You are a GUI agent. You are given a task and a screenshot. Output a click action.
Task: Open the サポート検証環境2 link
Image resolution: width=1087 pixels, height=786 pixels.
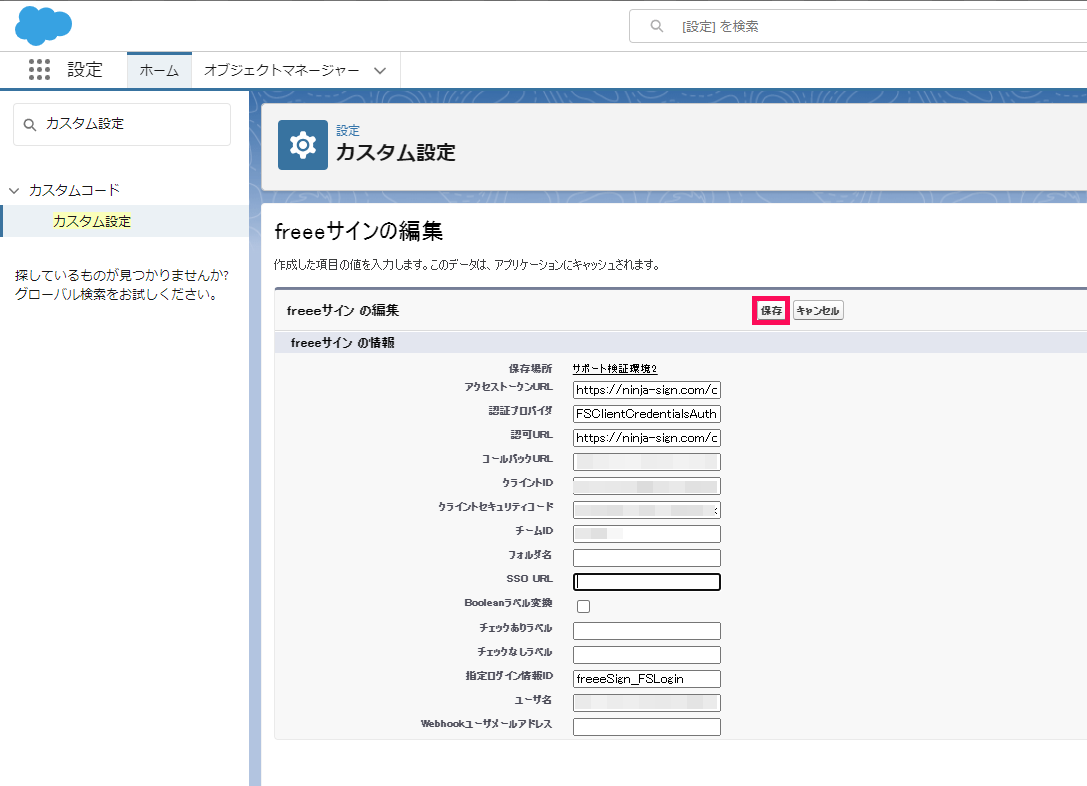[614, 369]
